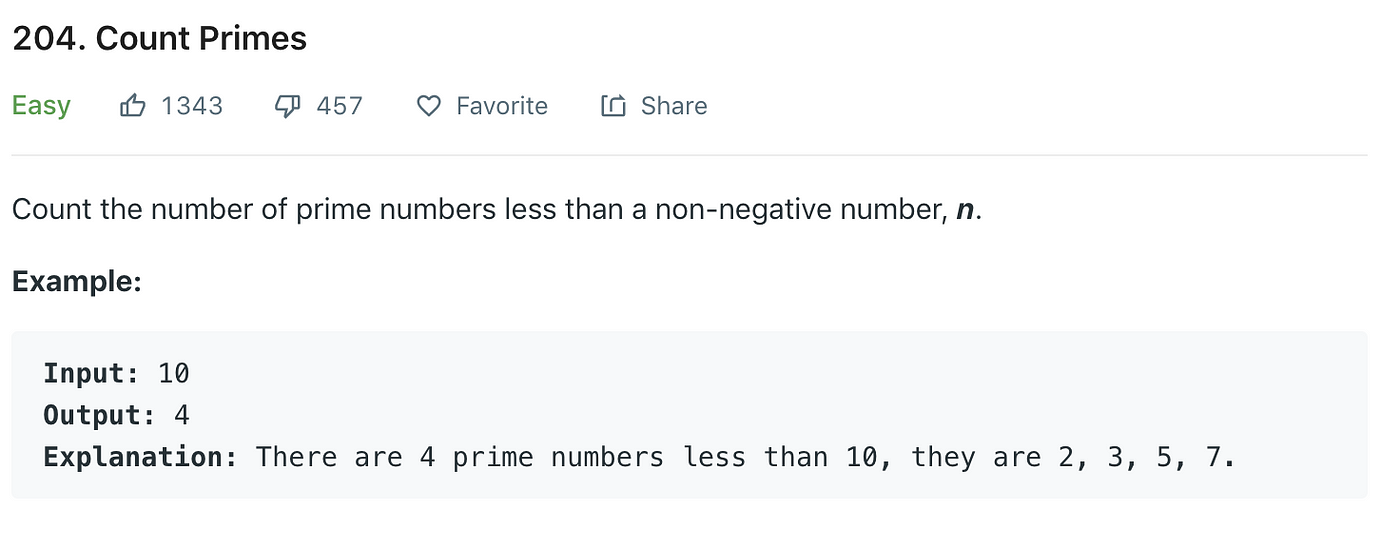Image resolution: width=1400 pixels, height=533 pixels.
Task: Click the Example: heading
Action: point(77,282)
